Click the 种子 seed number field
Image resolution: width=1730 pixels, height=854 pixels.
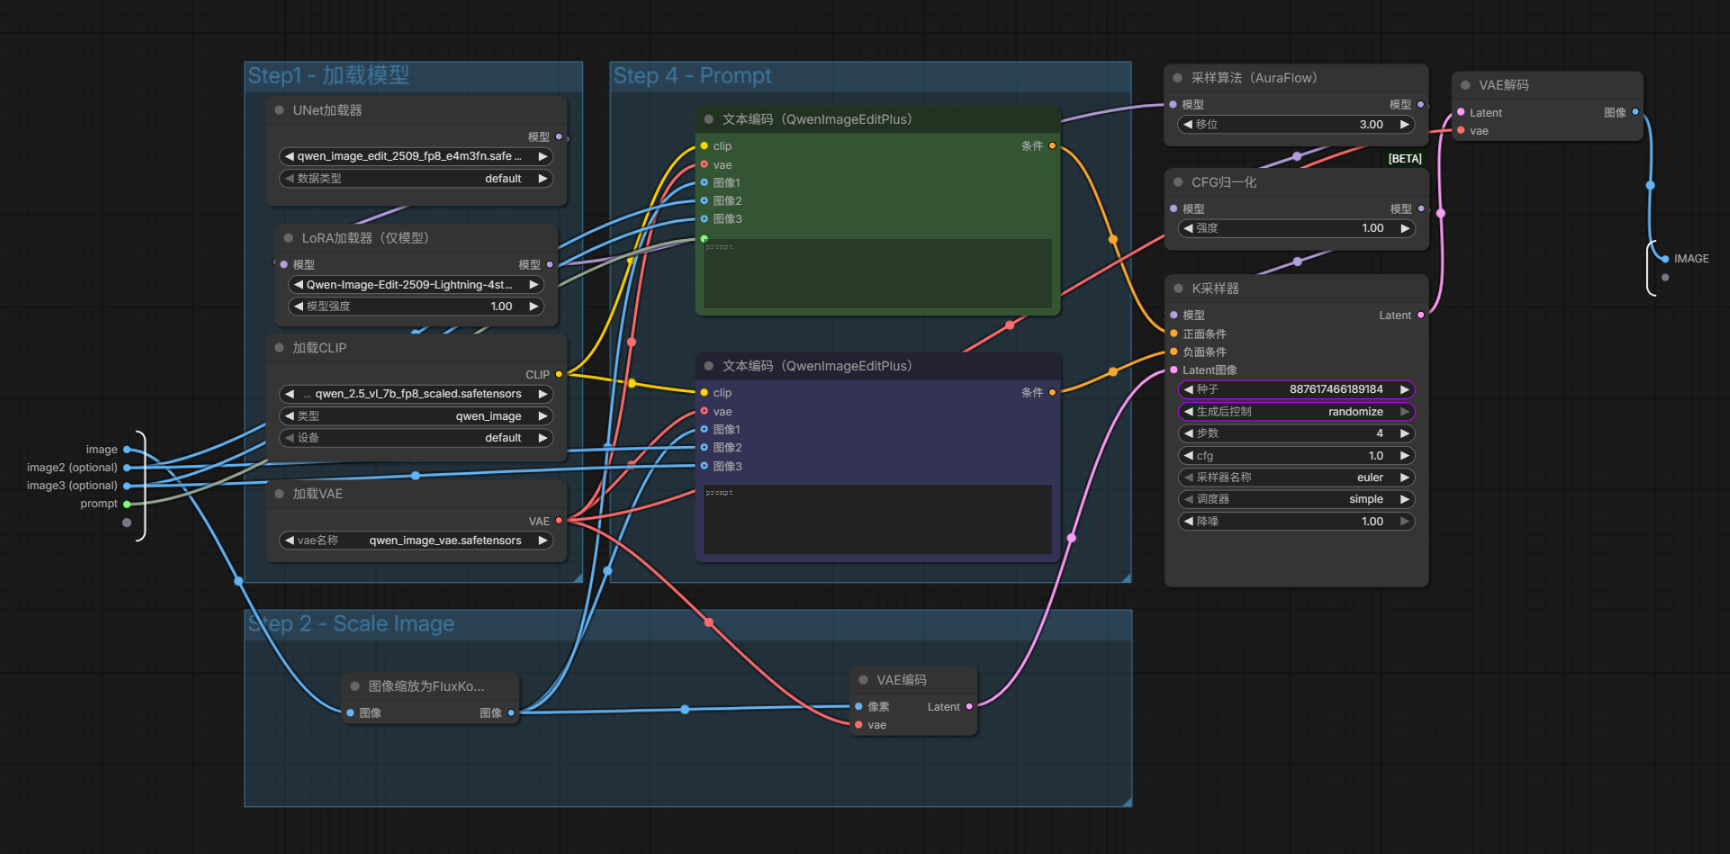(1296, 389)
